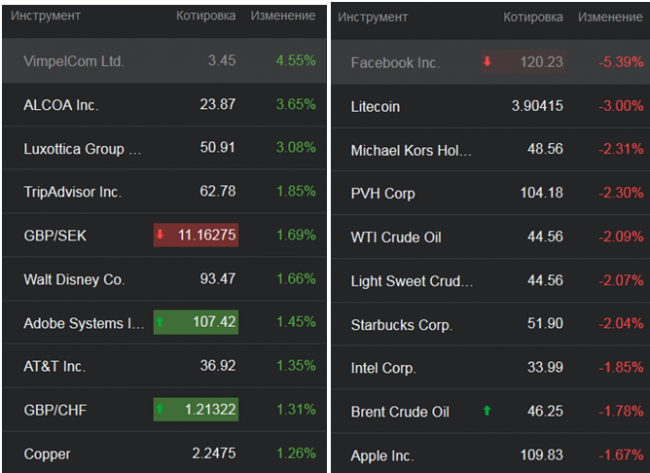Click the green up arrow on Adobe Systems

pos(162,322)
